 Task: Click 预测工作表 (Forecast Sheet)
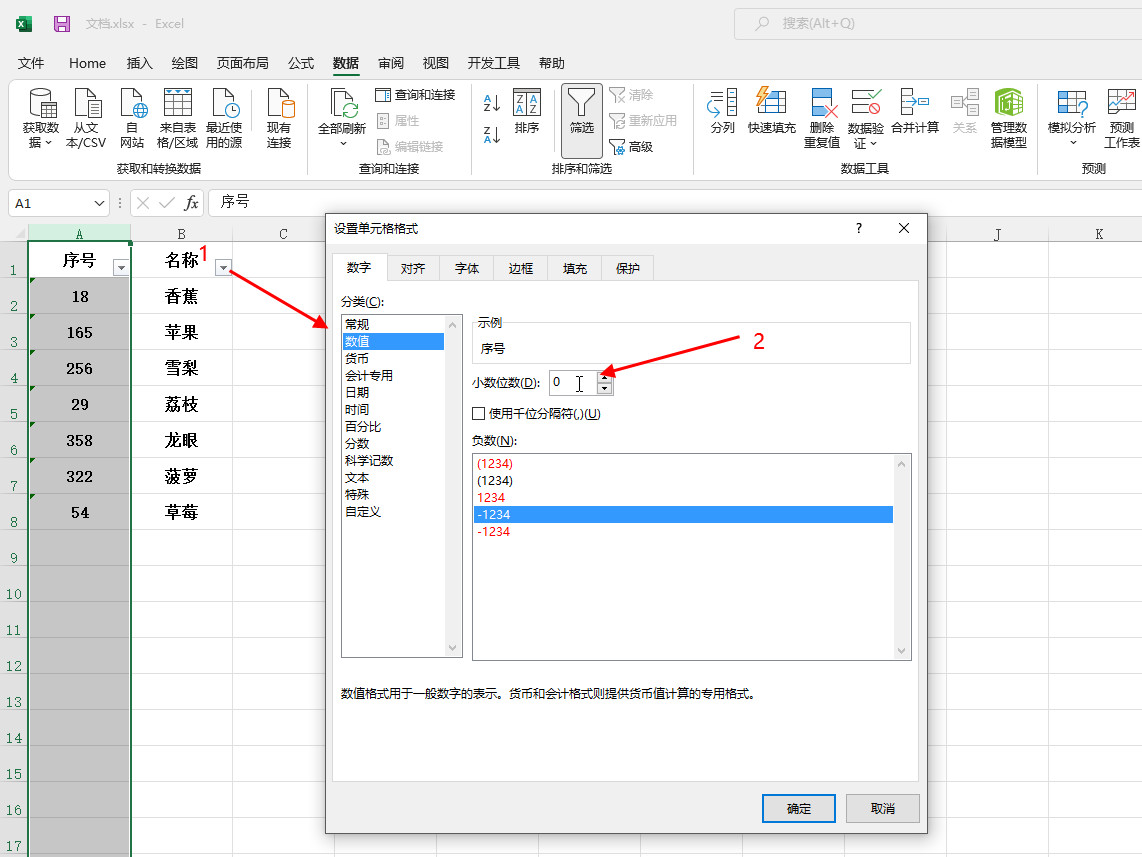click(x=1122, y=118)
